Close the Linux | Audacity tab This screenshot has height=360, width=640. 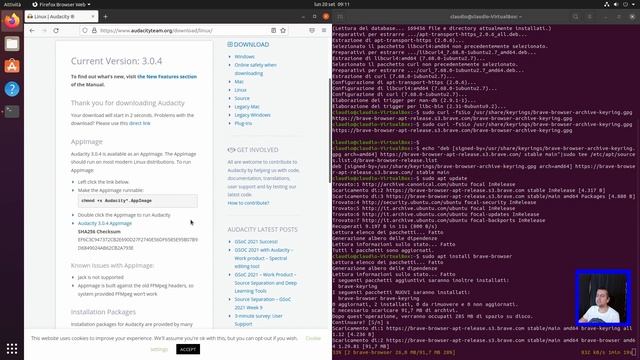[x=93, y=17]
